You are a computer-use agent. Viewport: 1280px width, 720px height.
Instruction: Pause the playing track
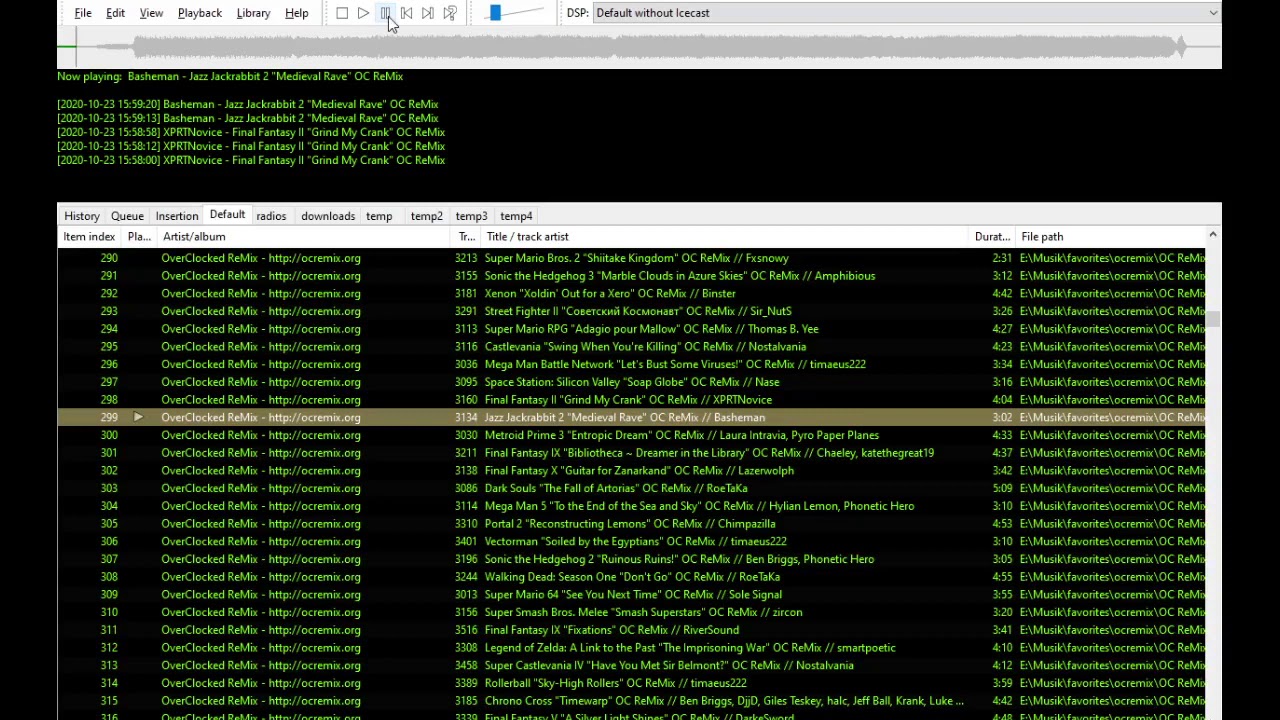(x=385, y=13)
